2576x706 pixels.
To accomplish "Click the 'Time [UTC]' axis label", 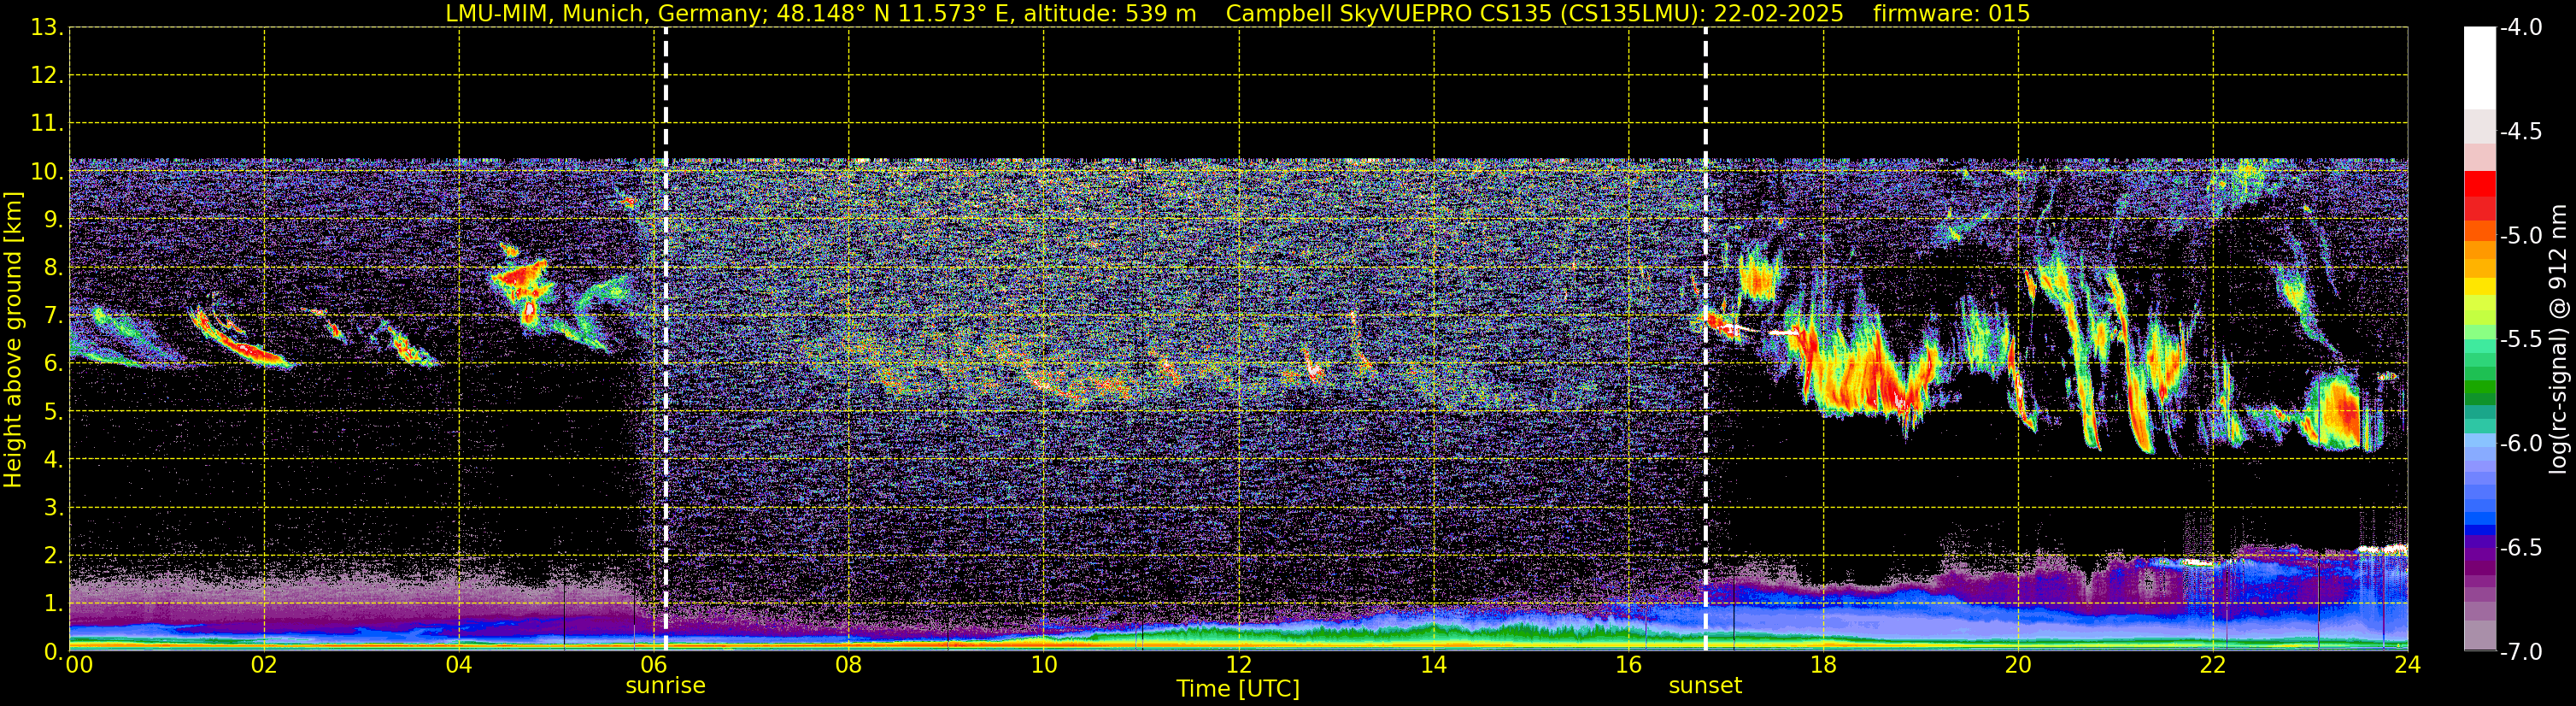I will click(1238, 689).
